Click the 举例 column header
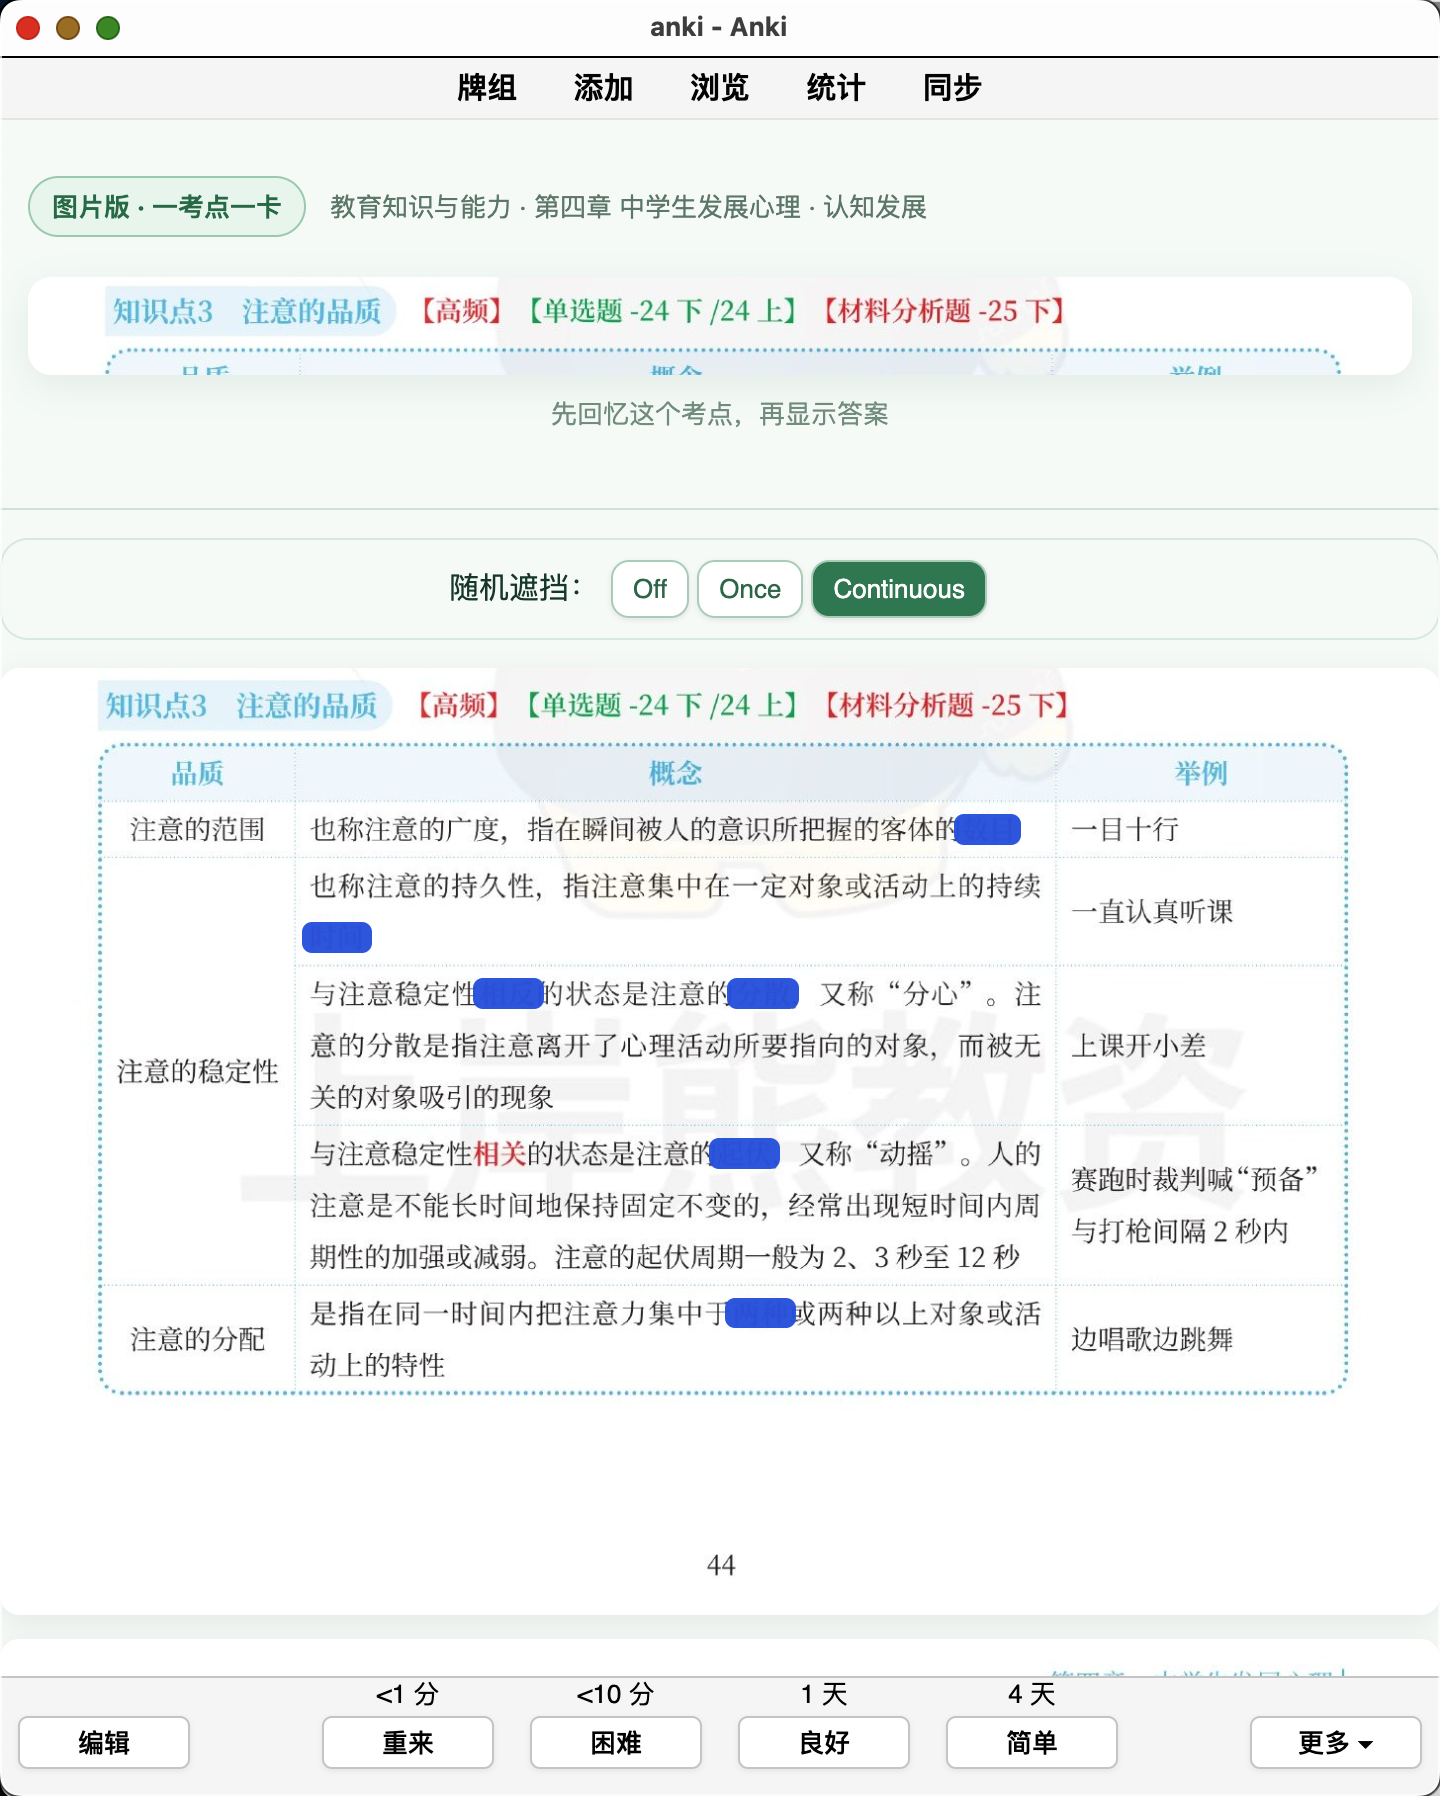This screenshot has height=1796, width=1440. [x=1201, y=773]
